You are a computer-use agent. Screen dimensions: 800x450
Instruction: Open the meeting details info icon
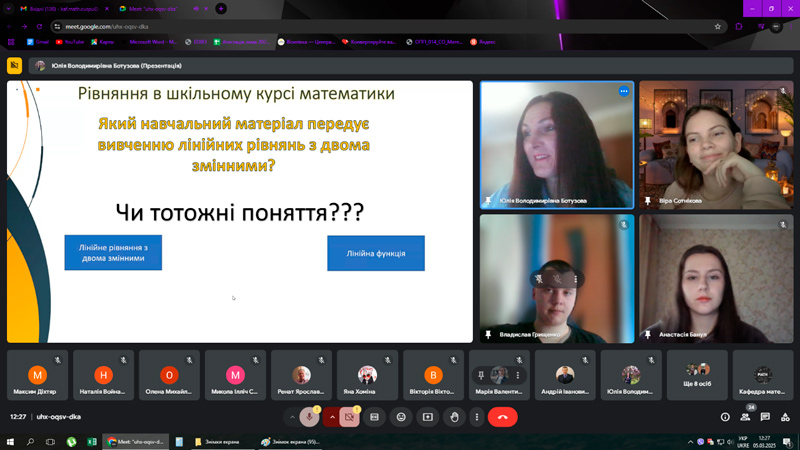click(725, 417)
